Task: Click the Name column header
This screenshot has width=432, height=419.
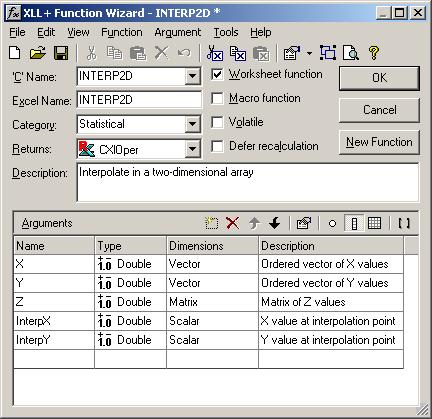Action: [x=54, y=246]
